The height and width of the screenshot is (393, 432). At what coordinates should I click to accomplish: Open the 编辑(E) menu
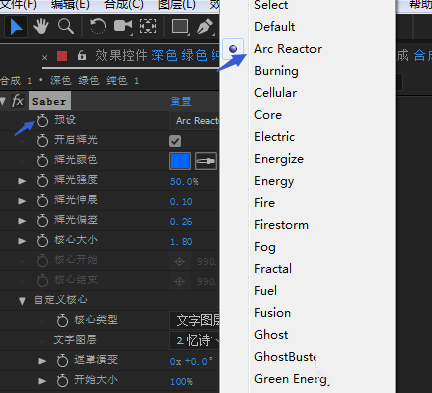click(70, 5)
